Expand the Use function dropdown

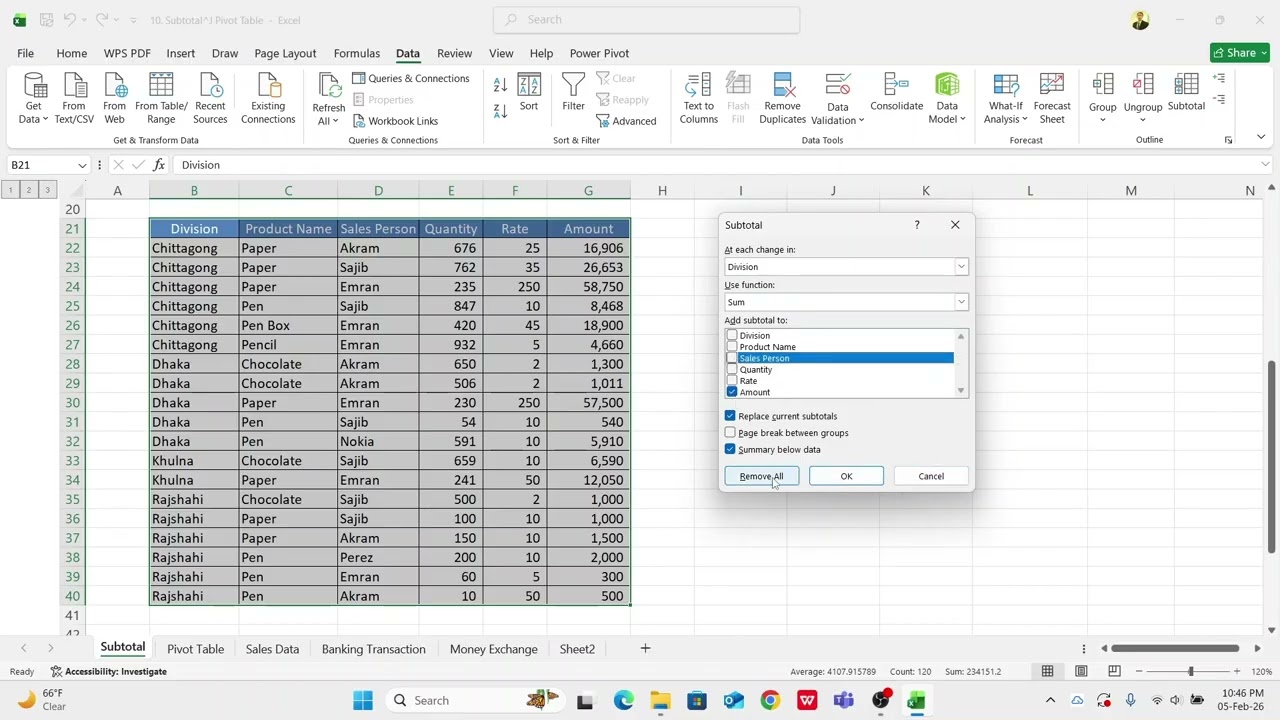961,302
